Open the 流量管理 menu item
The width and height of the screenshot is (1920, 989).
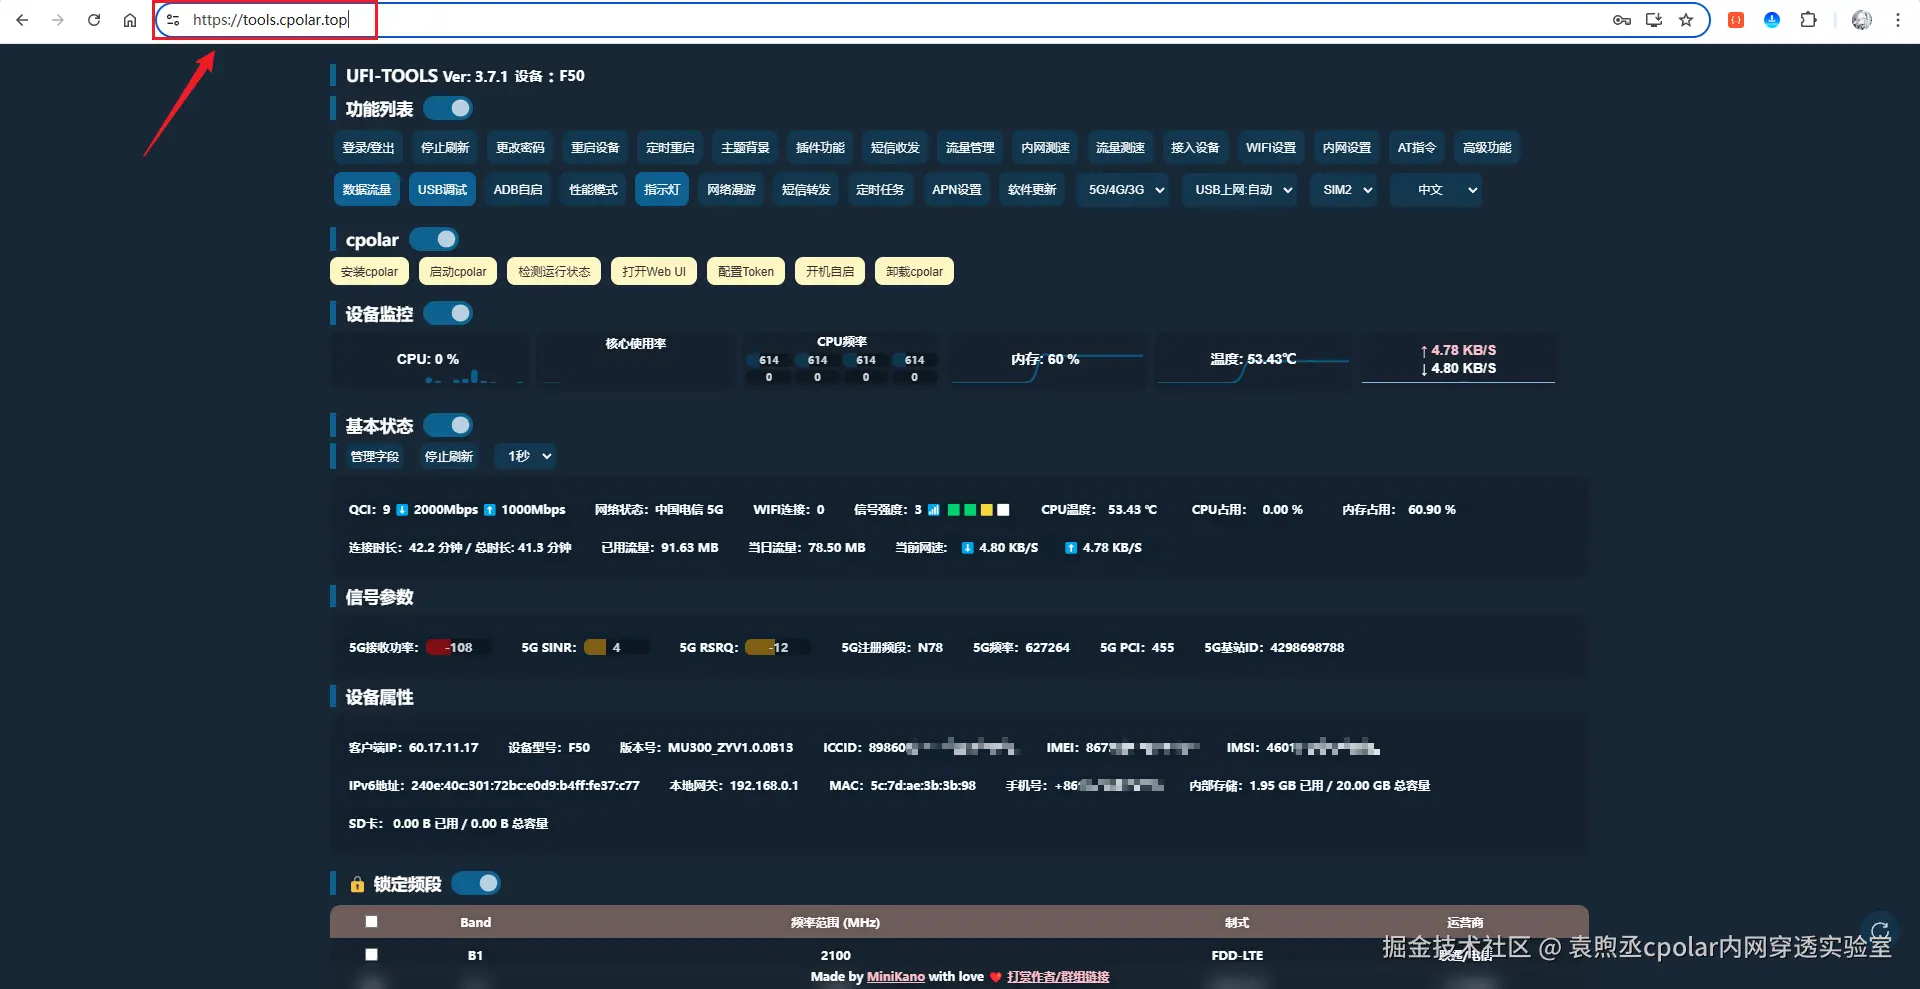click(970, 148)
